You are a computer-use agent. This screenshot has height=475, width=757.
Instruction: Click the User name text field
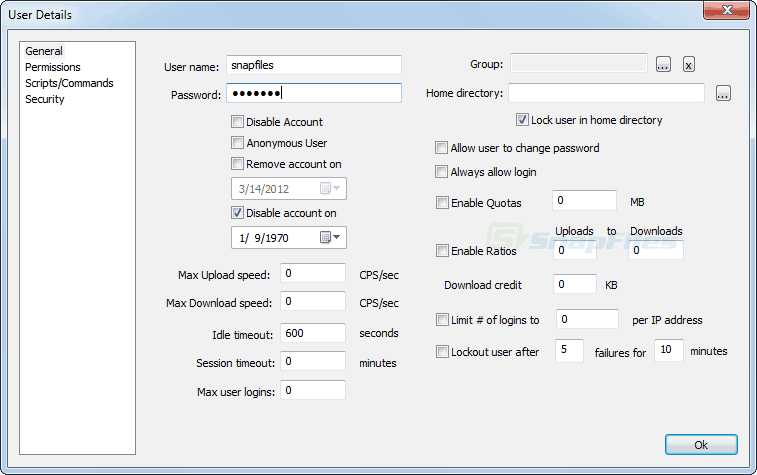313,65
